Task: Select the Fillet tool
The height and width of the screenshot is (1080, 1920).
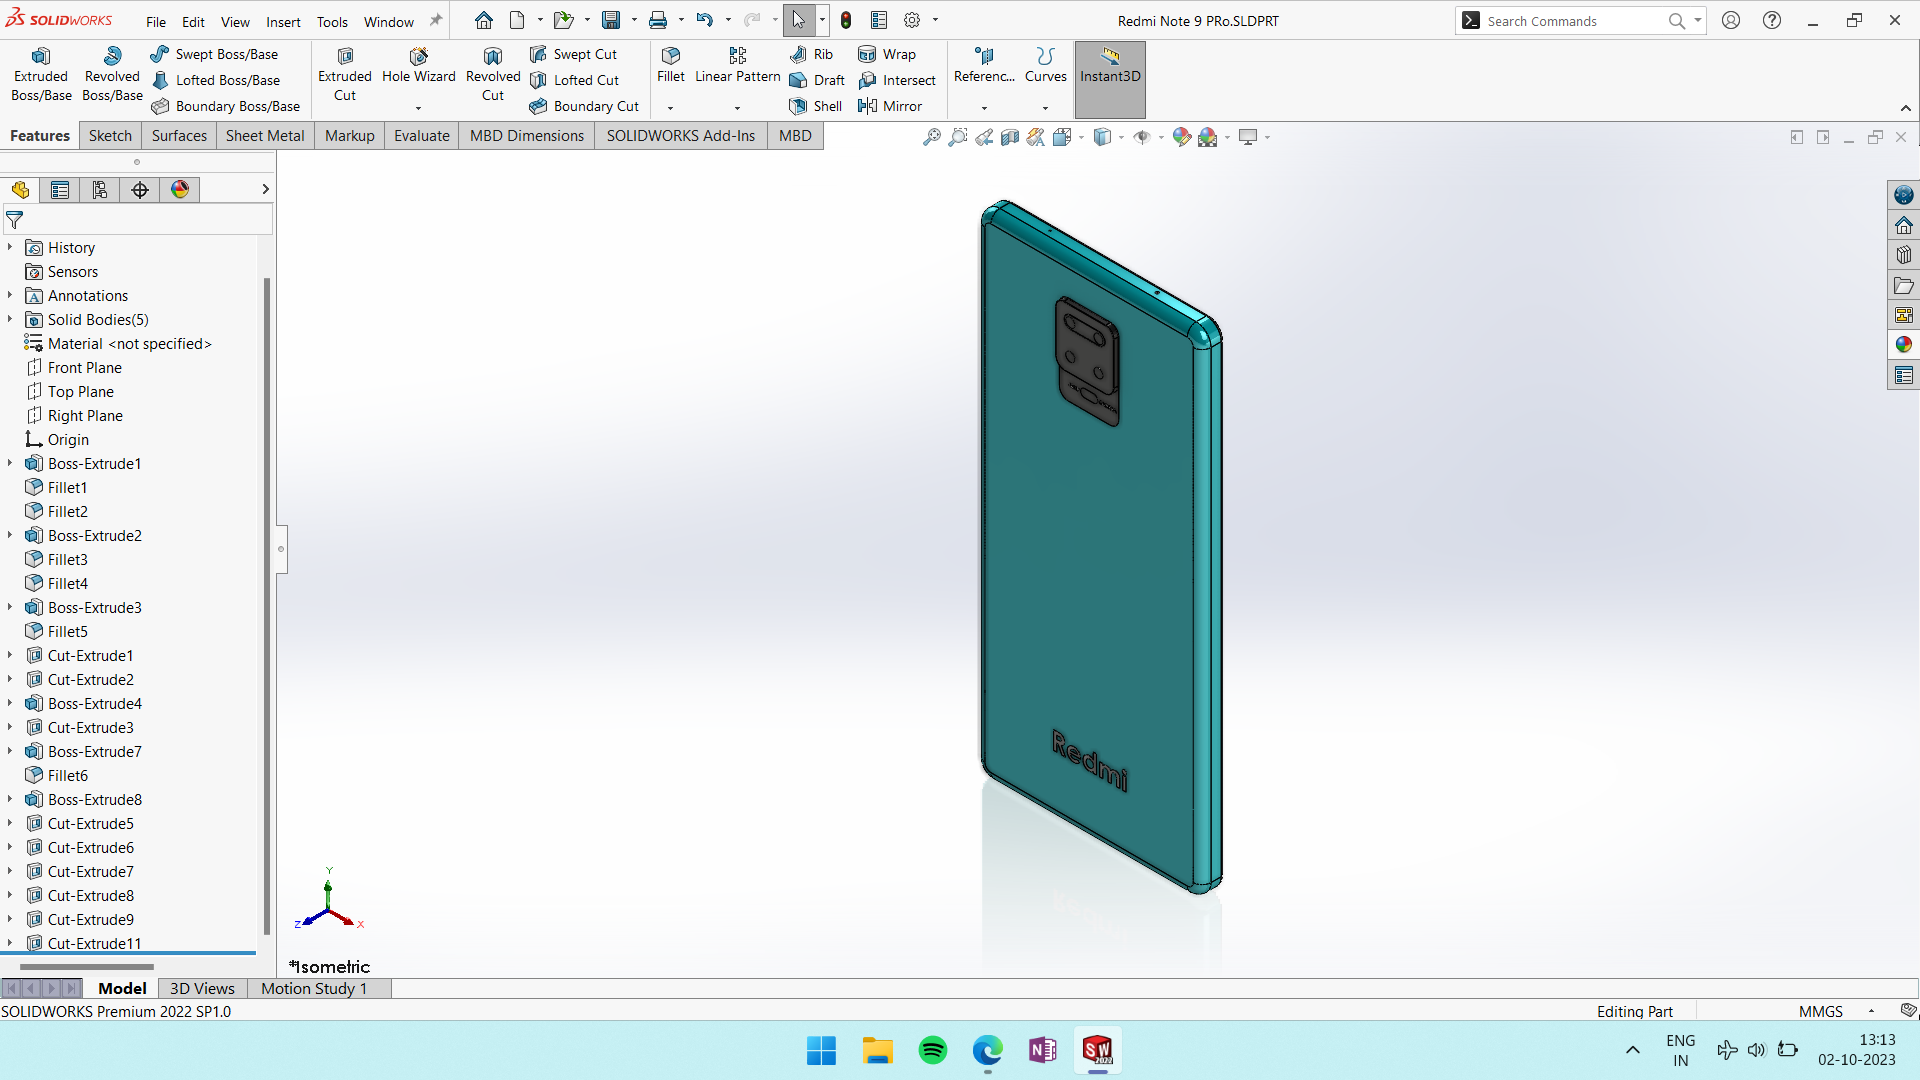Action: point(671,66)
